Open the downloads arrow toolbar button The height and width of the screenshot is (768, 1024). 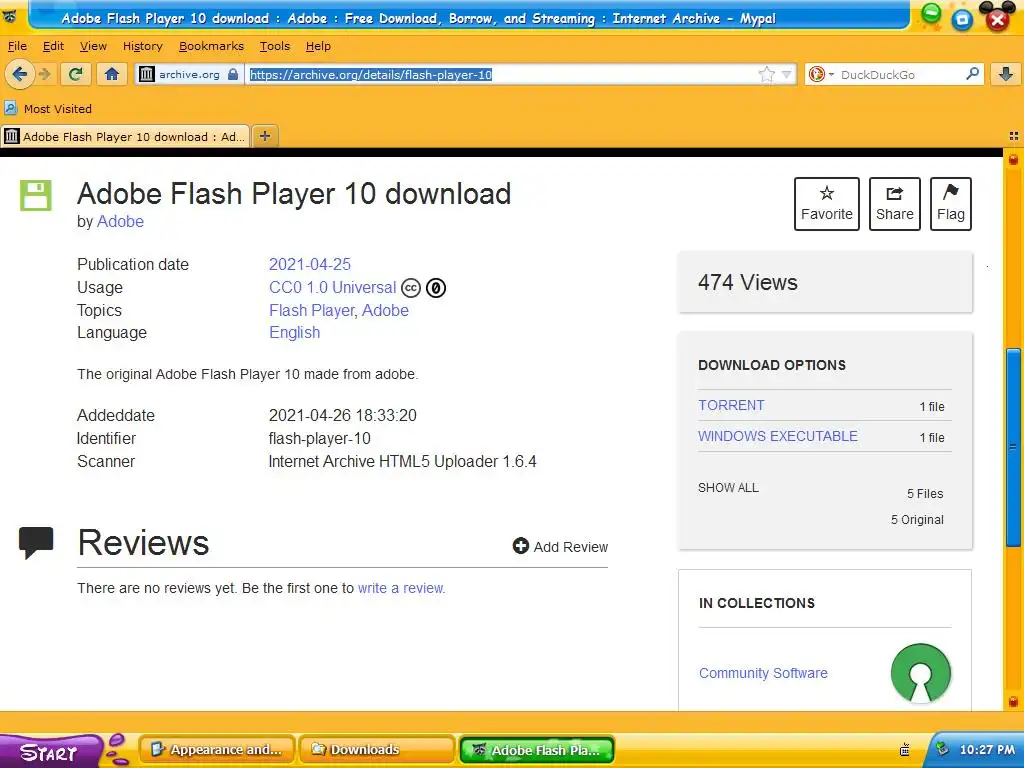pos(1006,74)
